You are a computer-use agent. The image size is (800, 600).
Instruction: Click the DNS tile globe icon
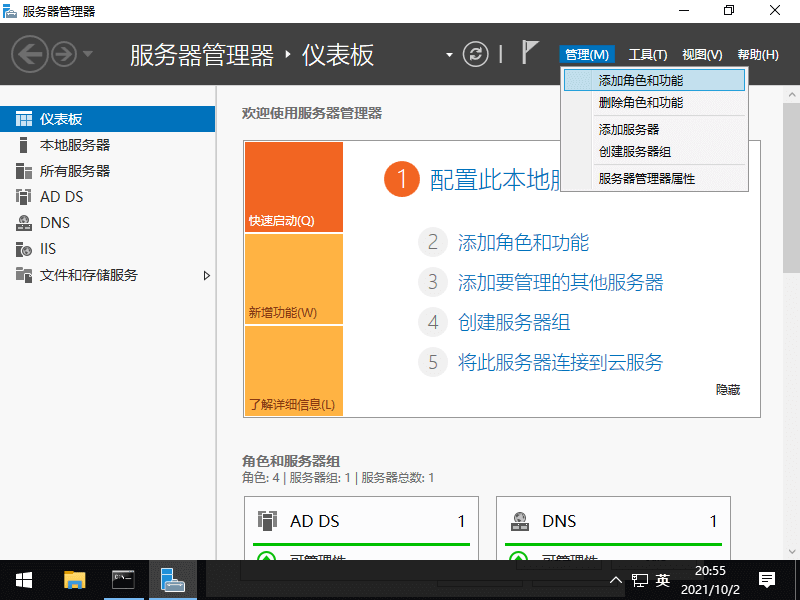point(519,521)
